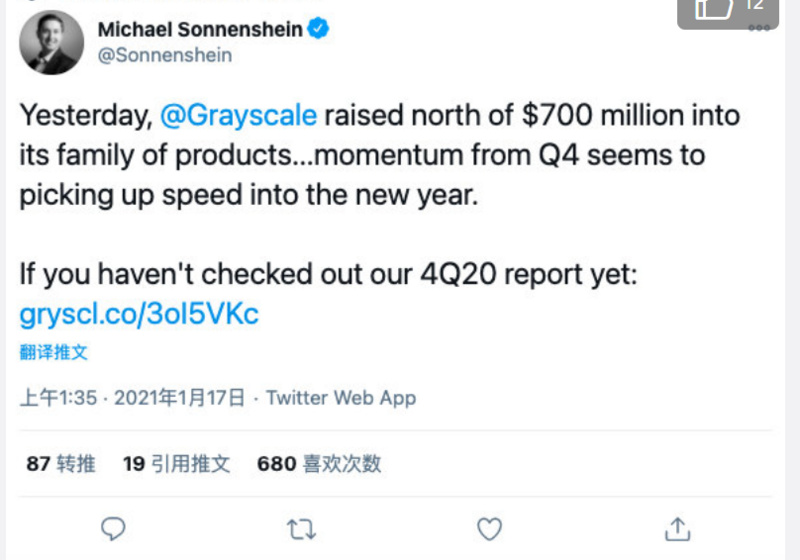Open the @Sonnenshein handle link
The width and height of the screenshot is (800, 560).
click(165, 55)
